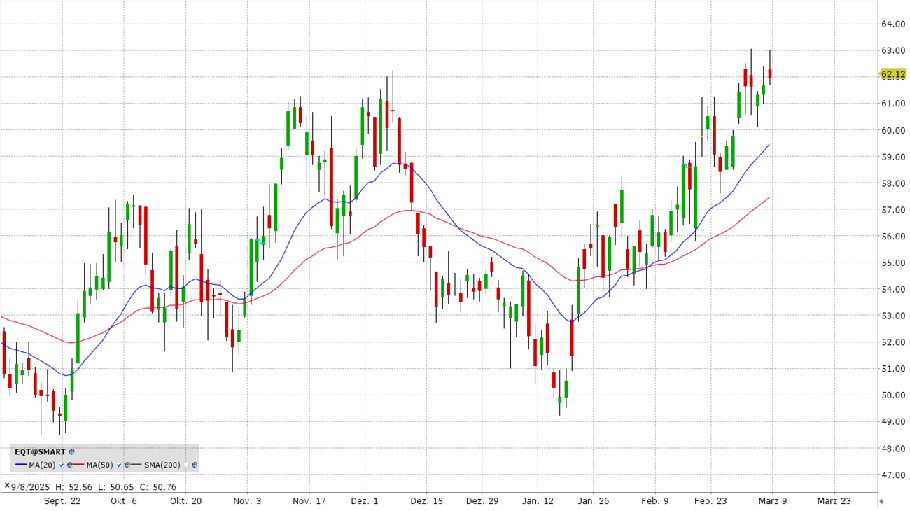
Task: Click the 9/8/2025 date in OHLC readout
Action: pos(30,487)
